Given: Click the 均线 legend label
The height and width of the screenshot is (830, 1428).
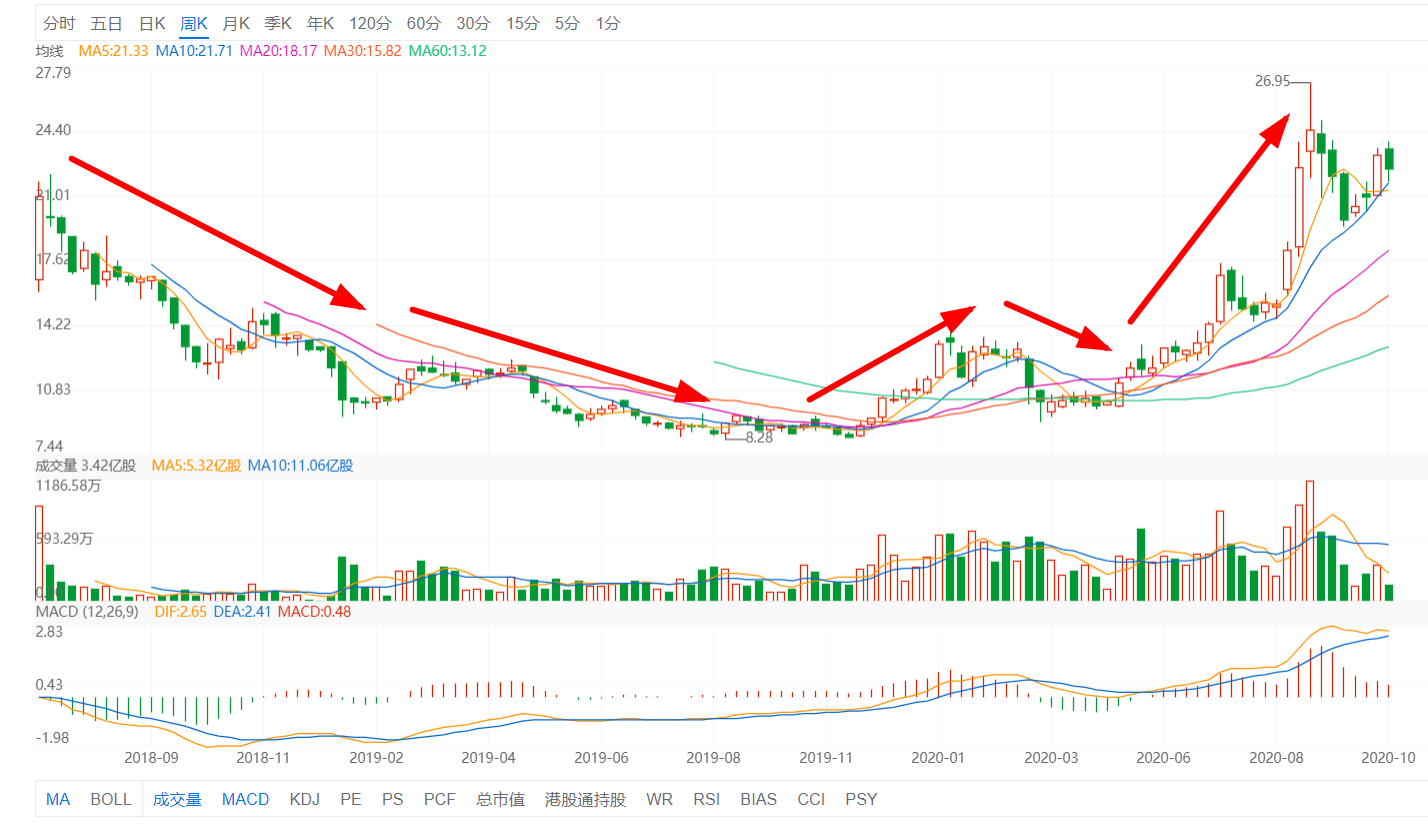Looking at the screenshot, I should point(50,50).
